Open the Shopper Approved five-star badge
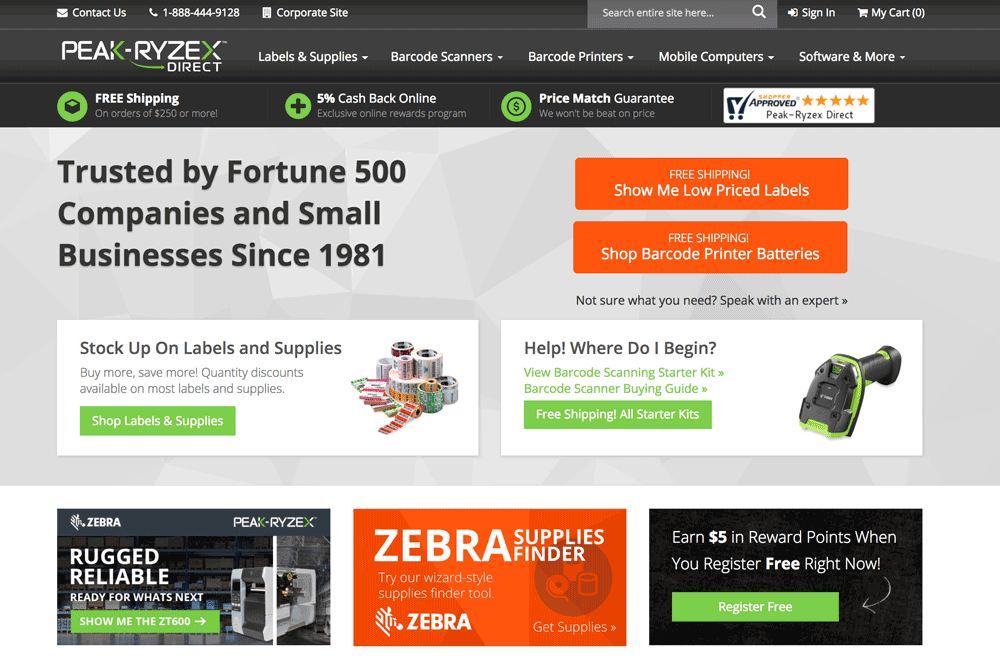 [798, 105]
